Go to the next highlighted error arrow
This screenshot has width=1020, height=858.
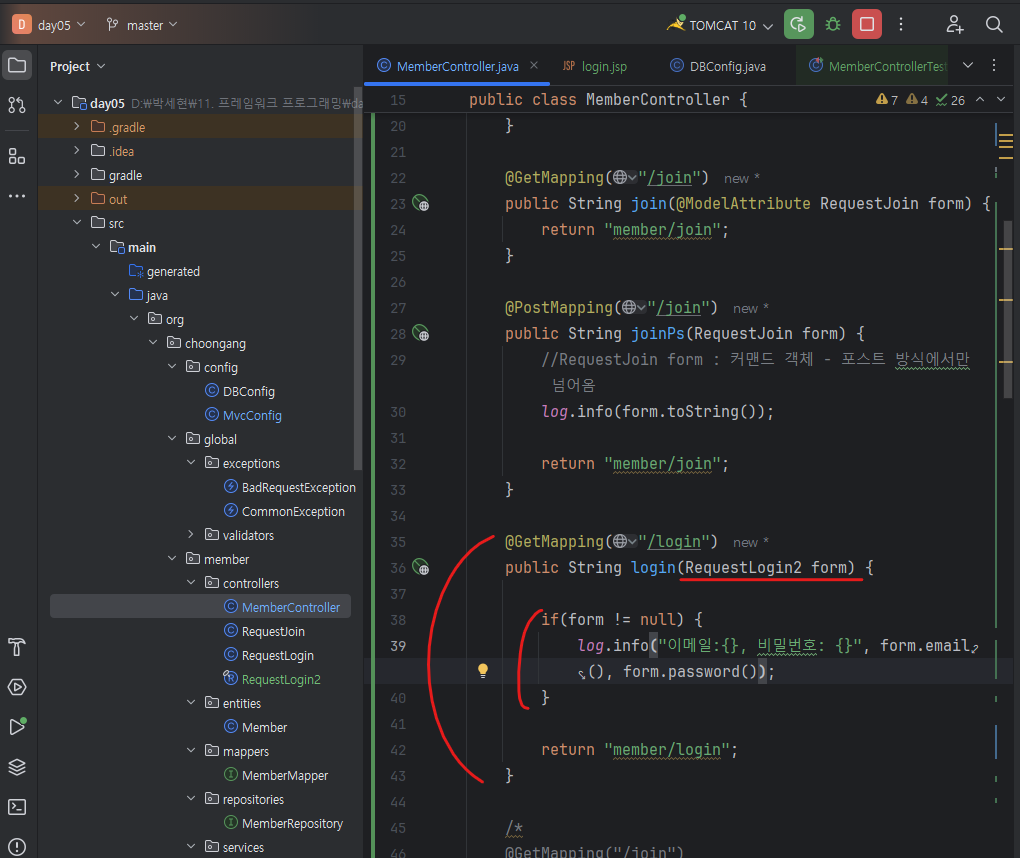point(1001,100)
